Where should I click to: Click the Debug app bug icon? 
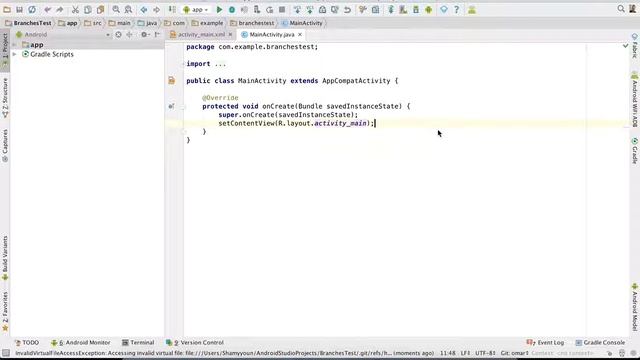pyautogui.click(x=232, y=9)
